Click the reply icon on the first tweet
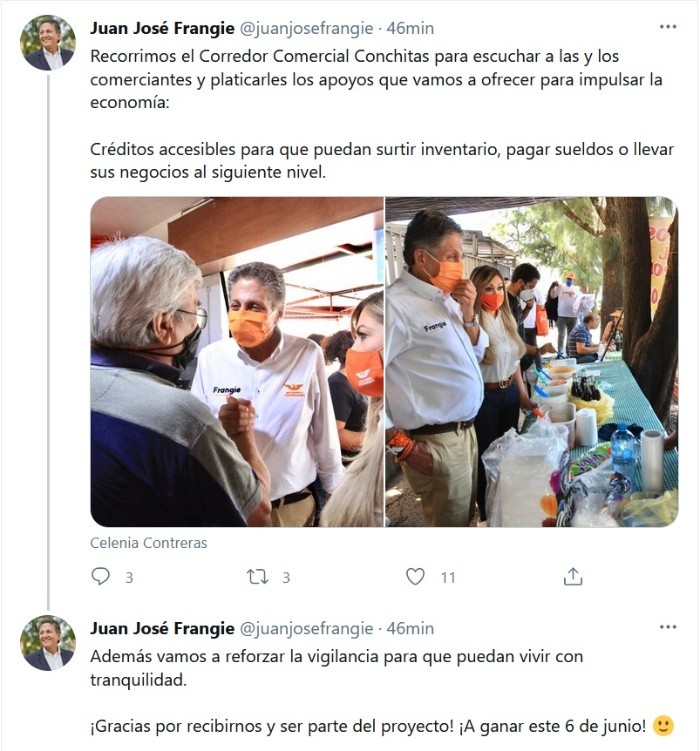Image resolution: width=700 pixels, height=751 pixels. pos(101,577)
